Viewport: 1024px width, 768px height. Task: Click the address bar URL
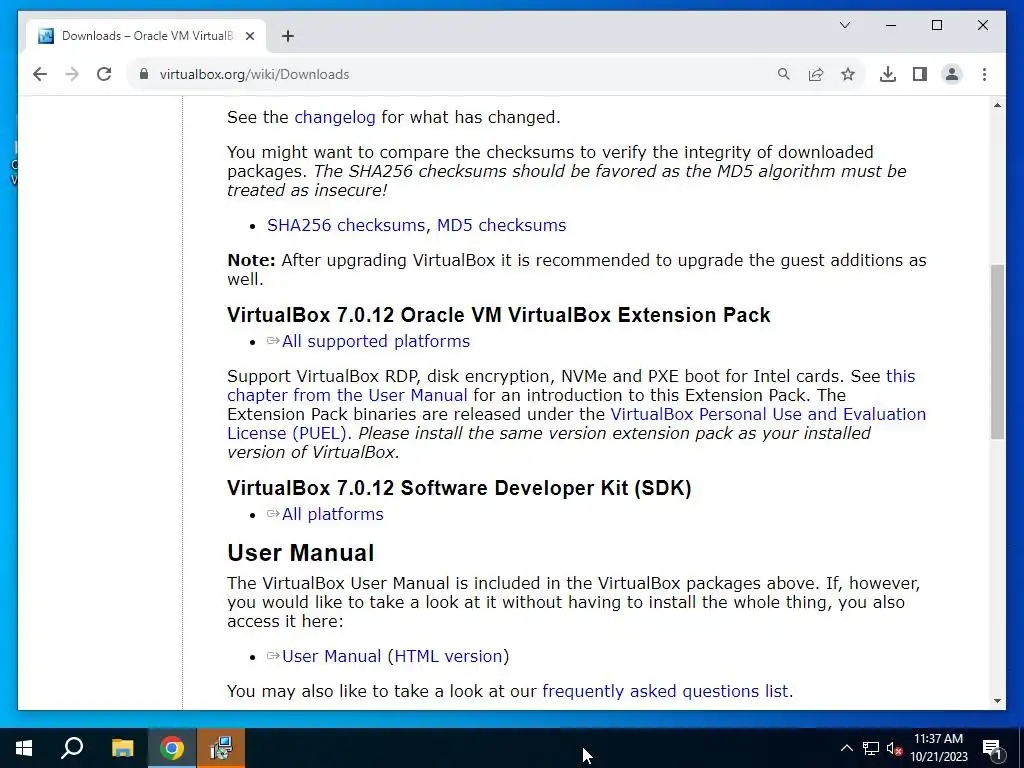(255, 74)
